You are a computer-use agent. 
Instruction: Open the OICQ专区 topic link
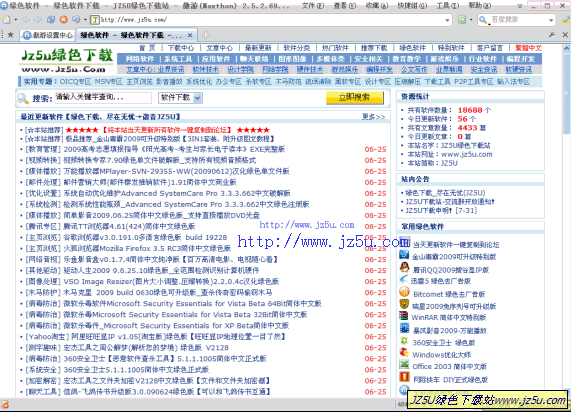pos(75,82)
